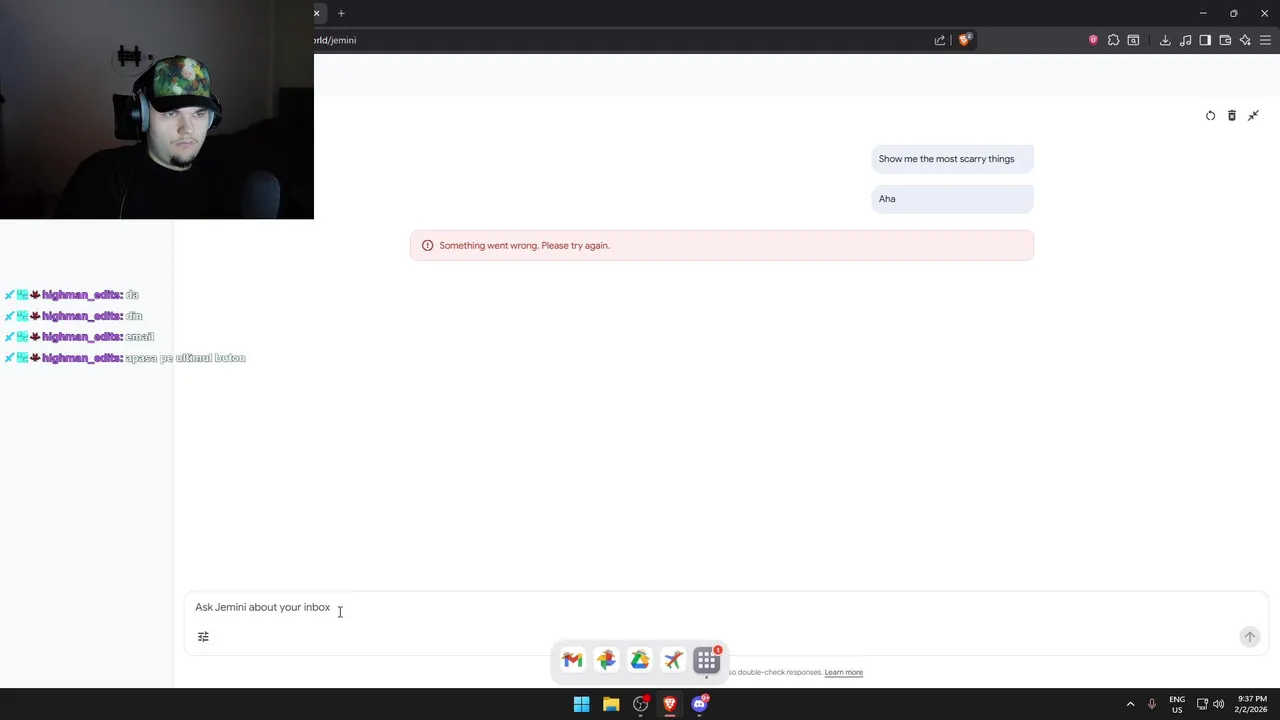Open the Windows Start menu
Image resolution: width=1280 pixels, height=720 pixels.
[x=581, y=704]
